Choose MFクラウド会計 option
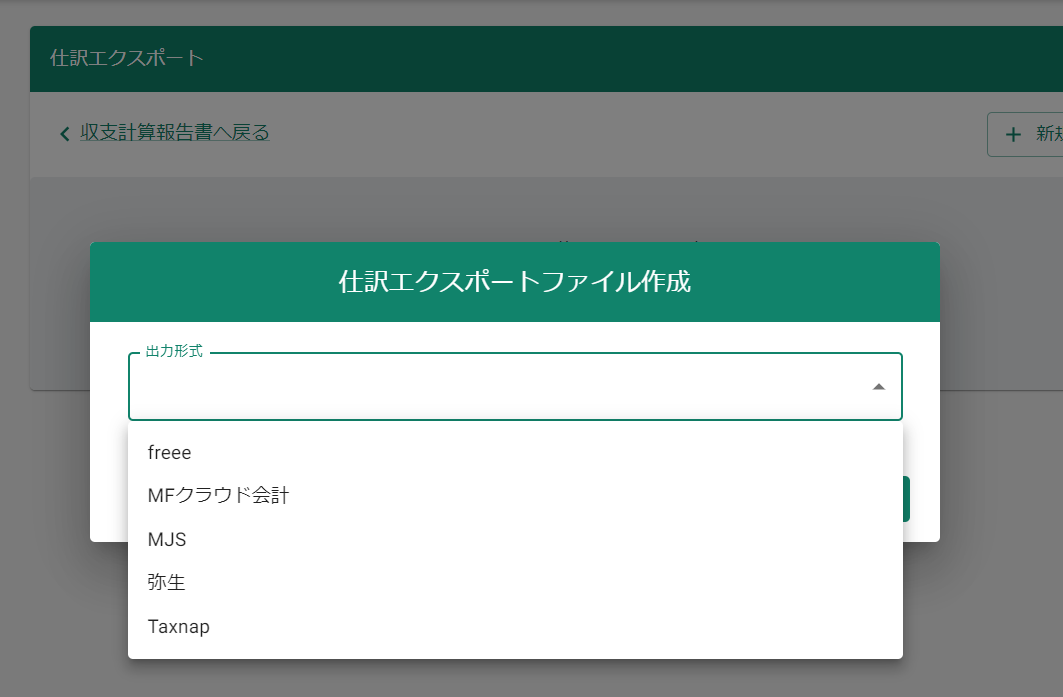 point(515,496)
